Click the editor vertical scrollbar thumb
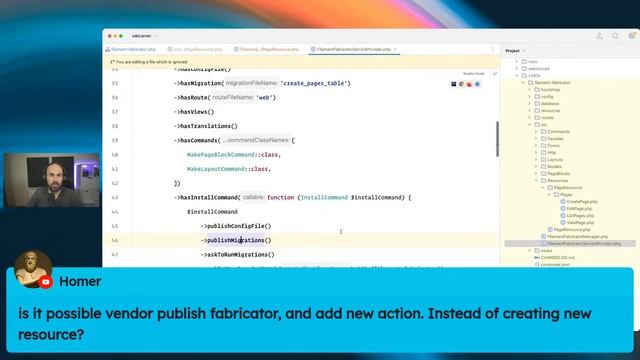Viewport: 640px width, 360px height. pyautogui.click(x=497, y=139)
